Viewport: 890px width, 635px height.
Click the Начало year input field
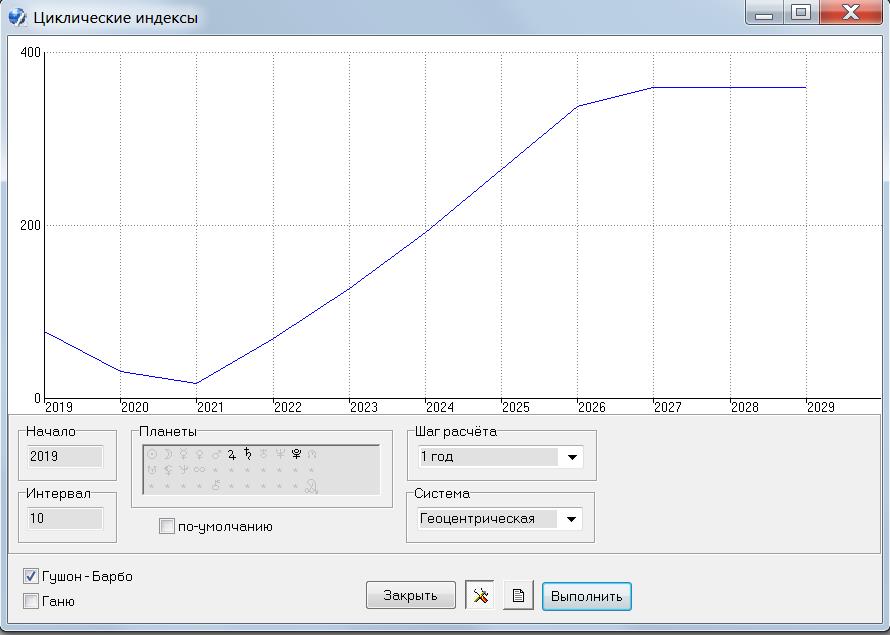[x=65, y=457]
